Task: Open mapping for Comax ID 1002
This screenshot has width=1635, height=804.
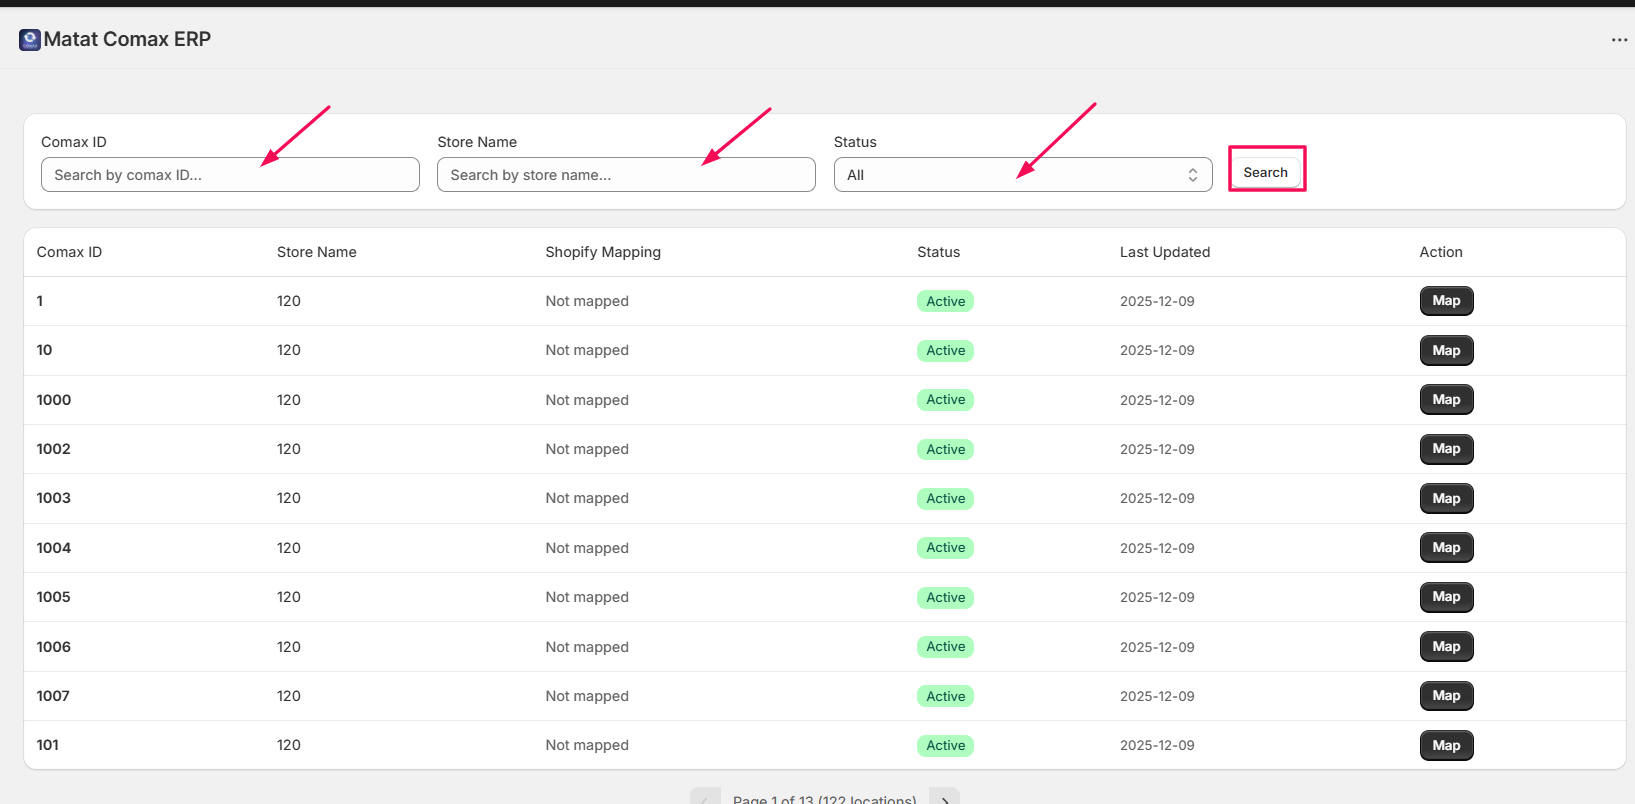Action: tap(1446, 449)
